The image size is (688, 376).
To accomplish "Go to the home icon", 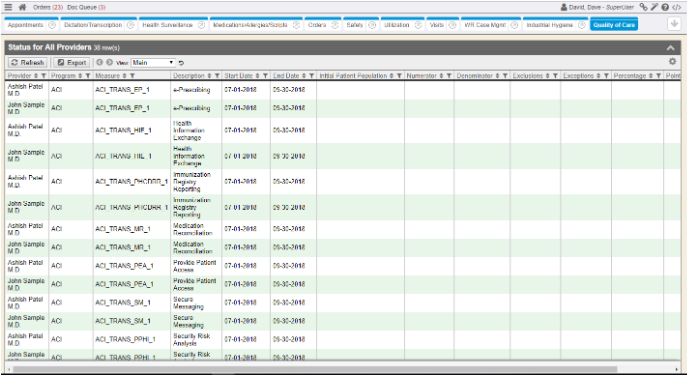I will [22, 7].
